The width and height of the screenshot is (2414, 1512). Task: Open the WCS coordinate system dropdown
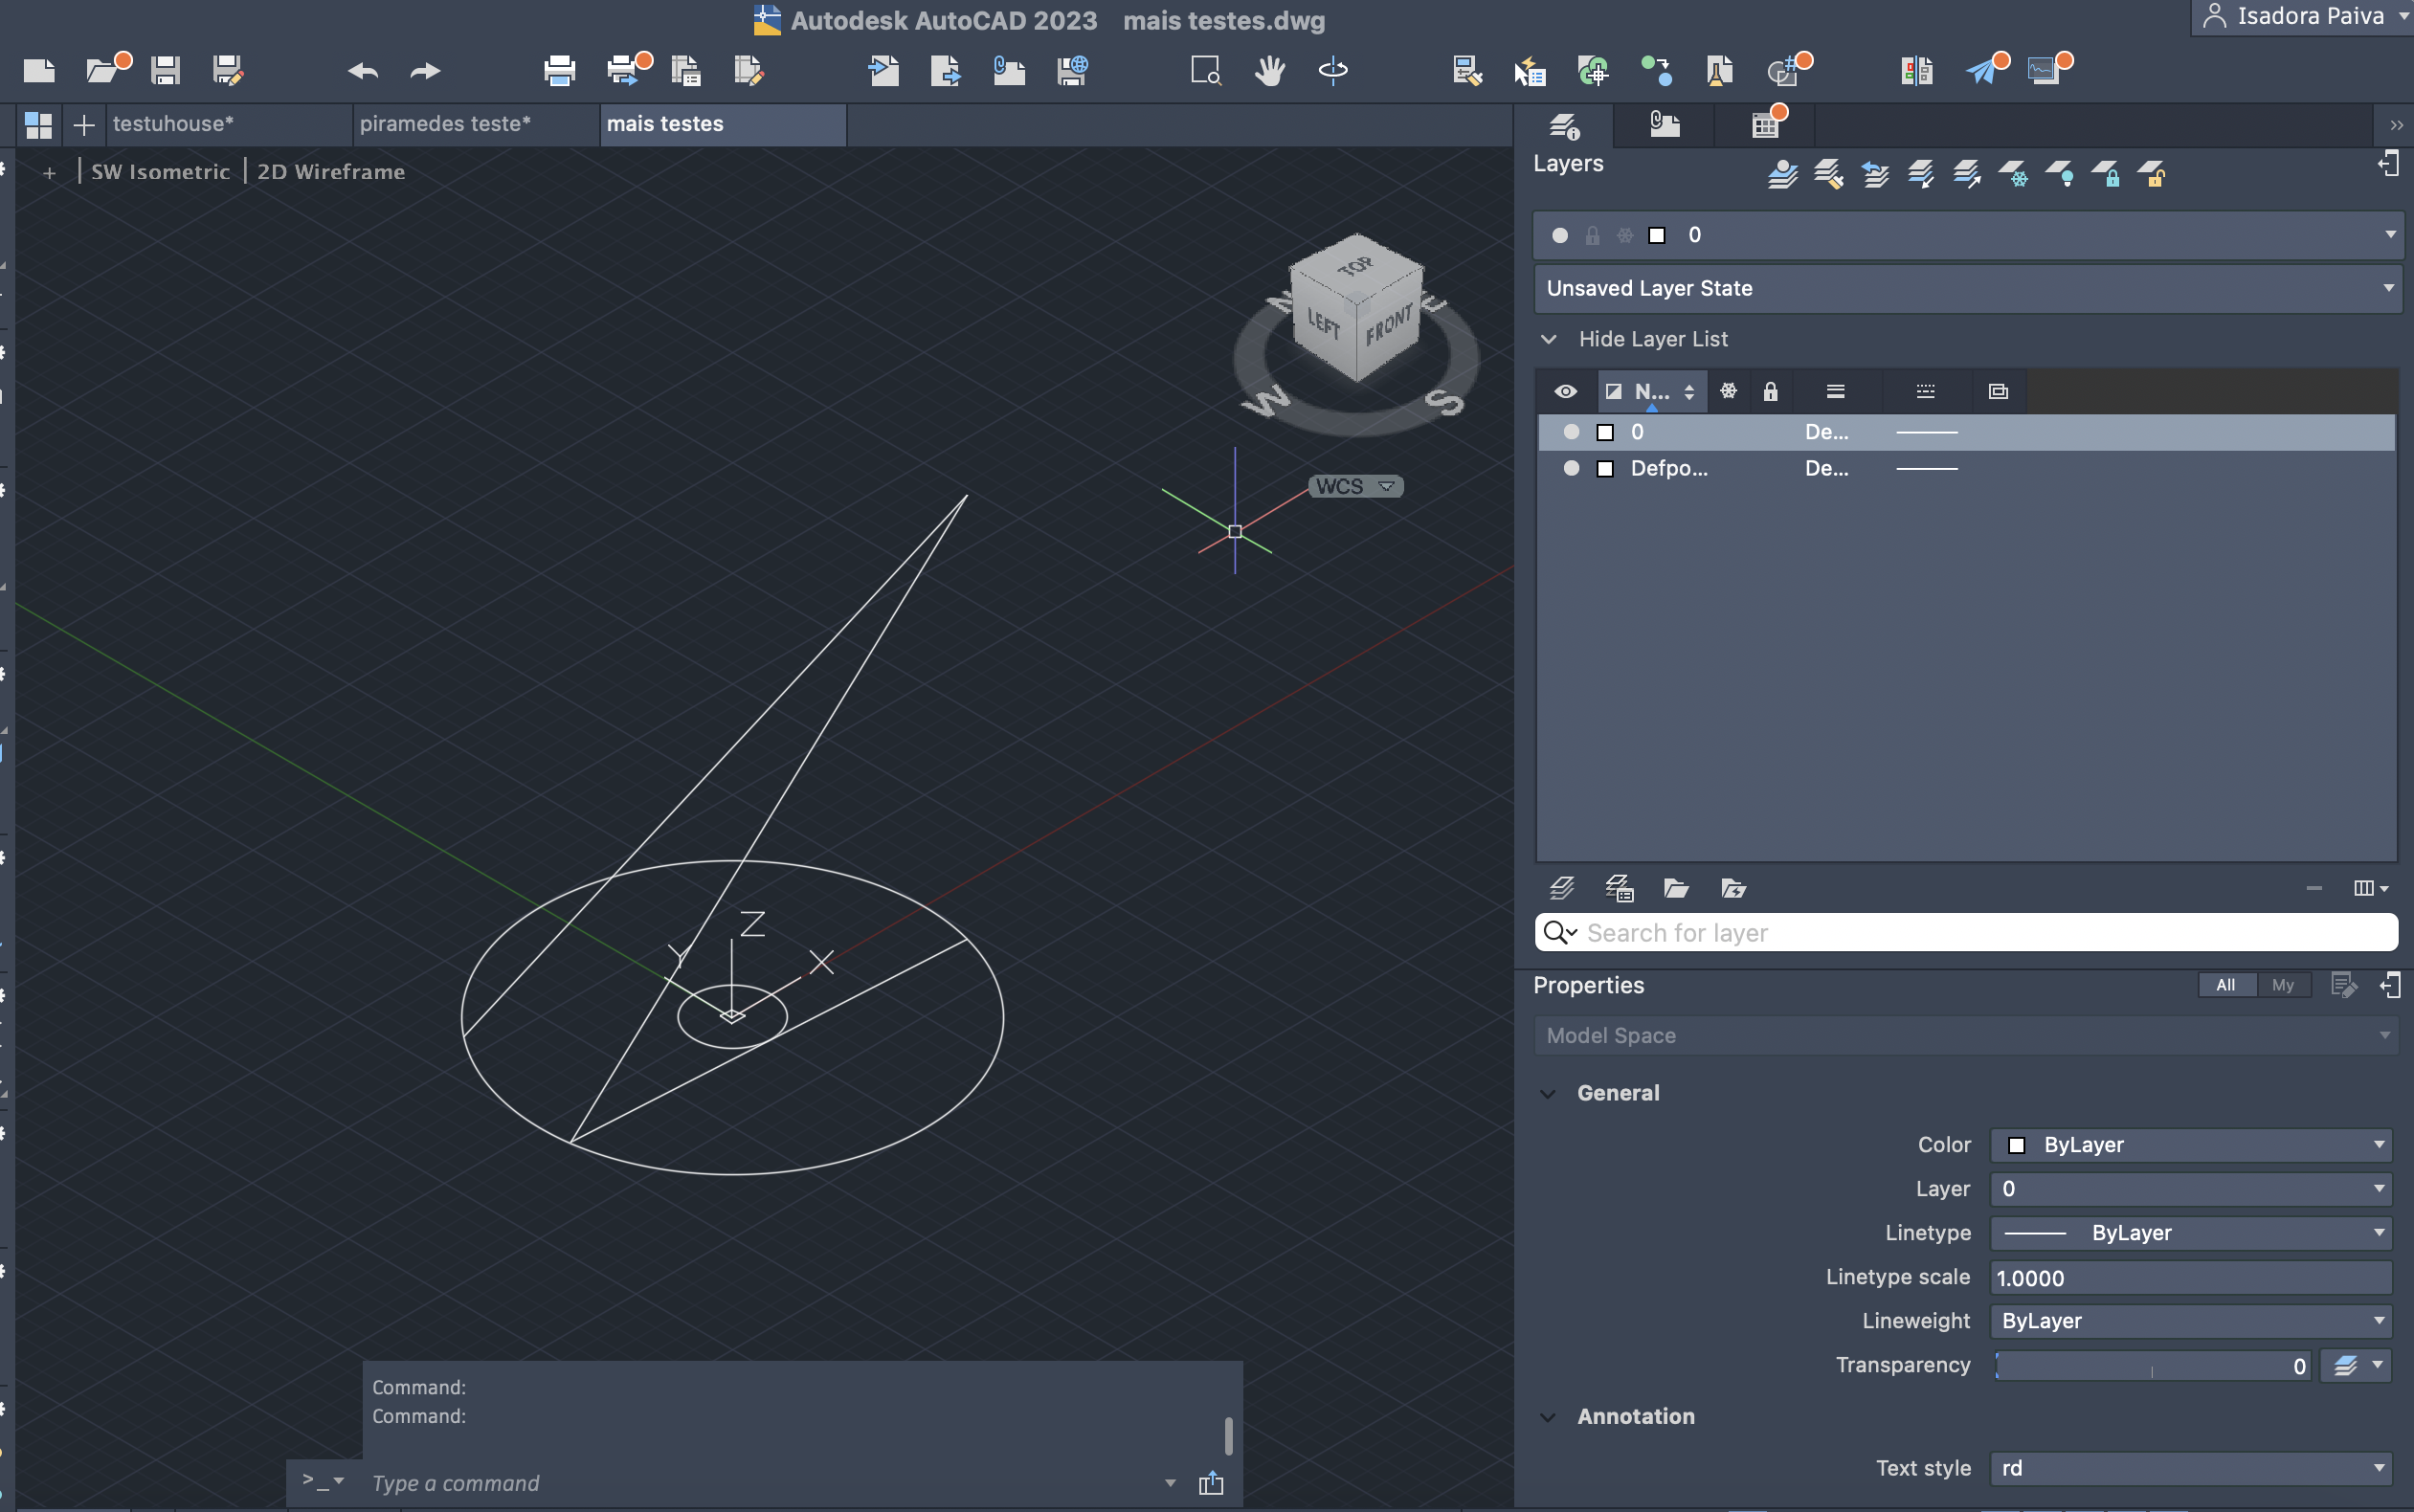pos(1356,487)
